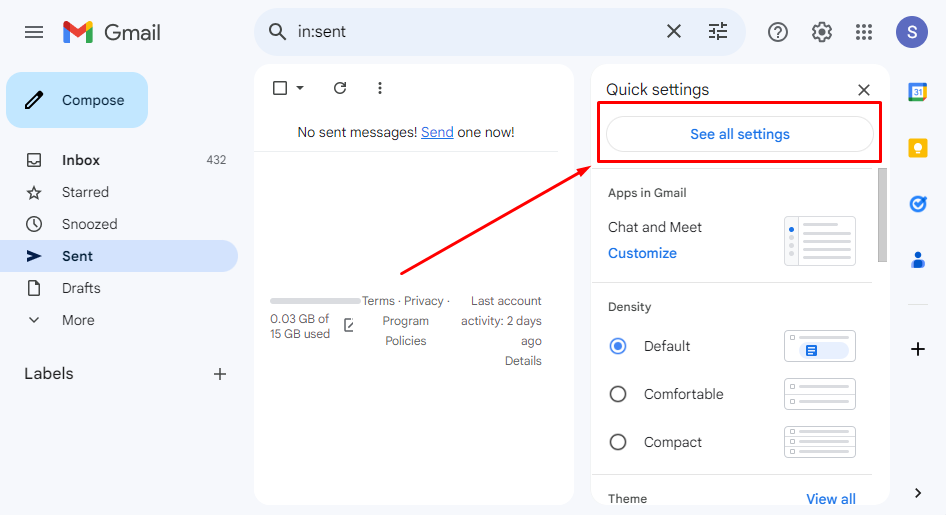This screenshot has height=515, width=946.
Task: Click the Chat and Meet preview thumbnail
Action: pyautogui.click(x=820, y=241)
